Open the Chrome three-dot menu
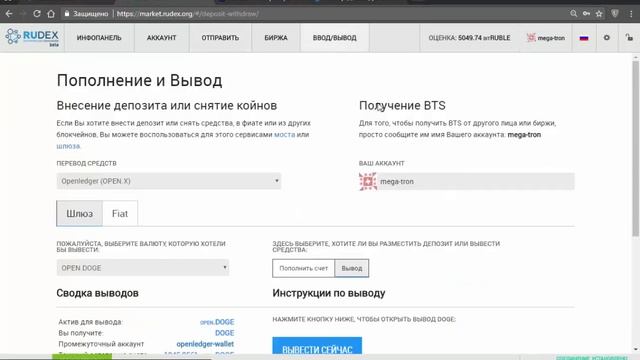 pyautogui.click(x=631, y=13)
